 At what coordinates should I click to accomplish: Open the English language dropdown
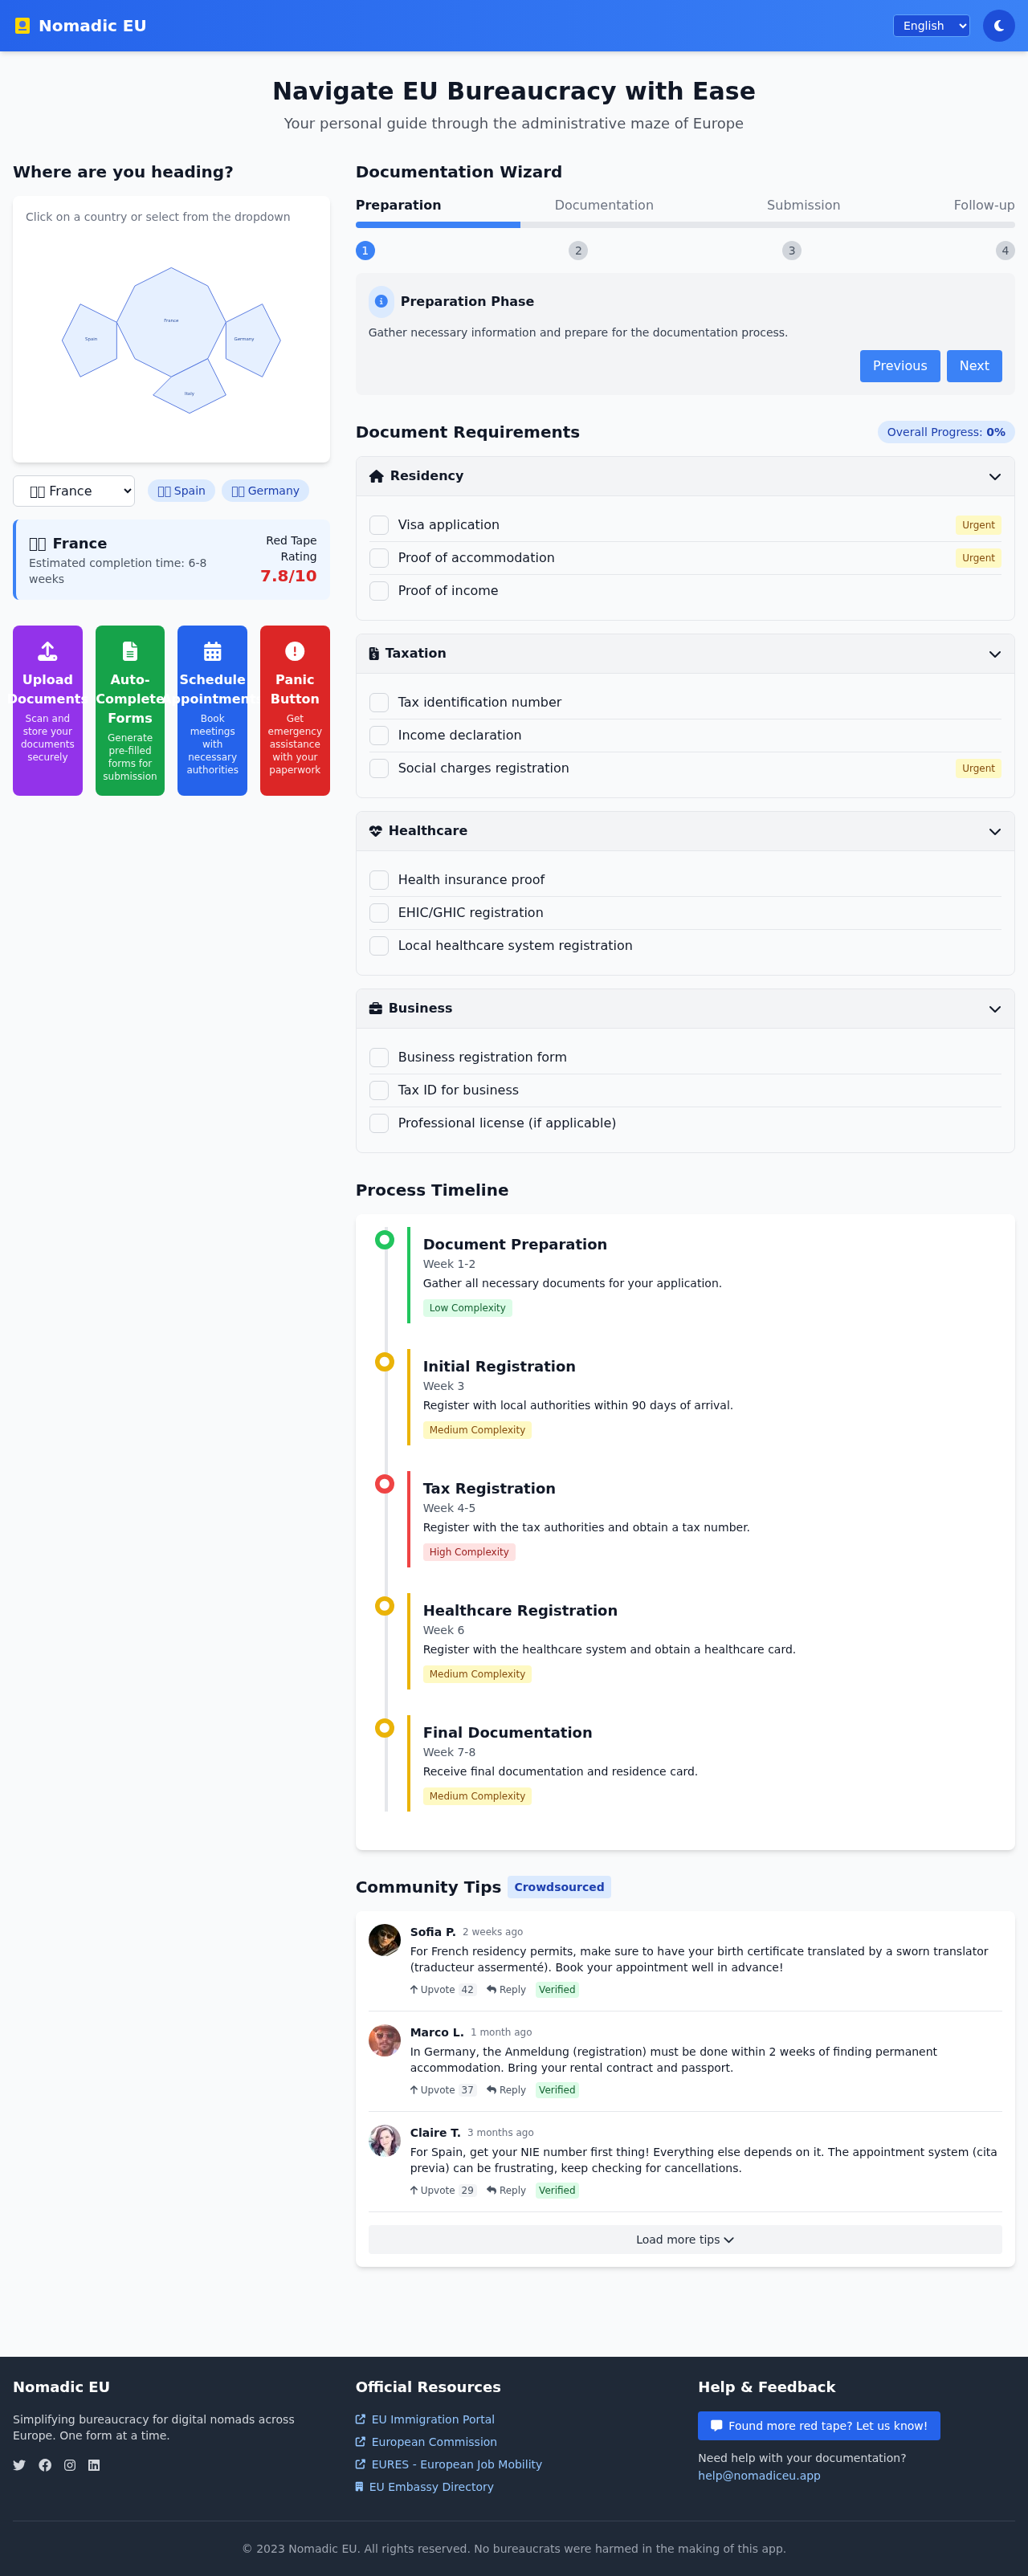[x=931, y=26]
